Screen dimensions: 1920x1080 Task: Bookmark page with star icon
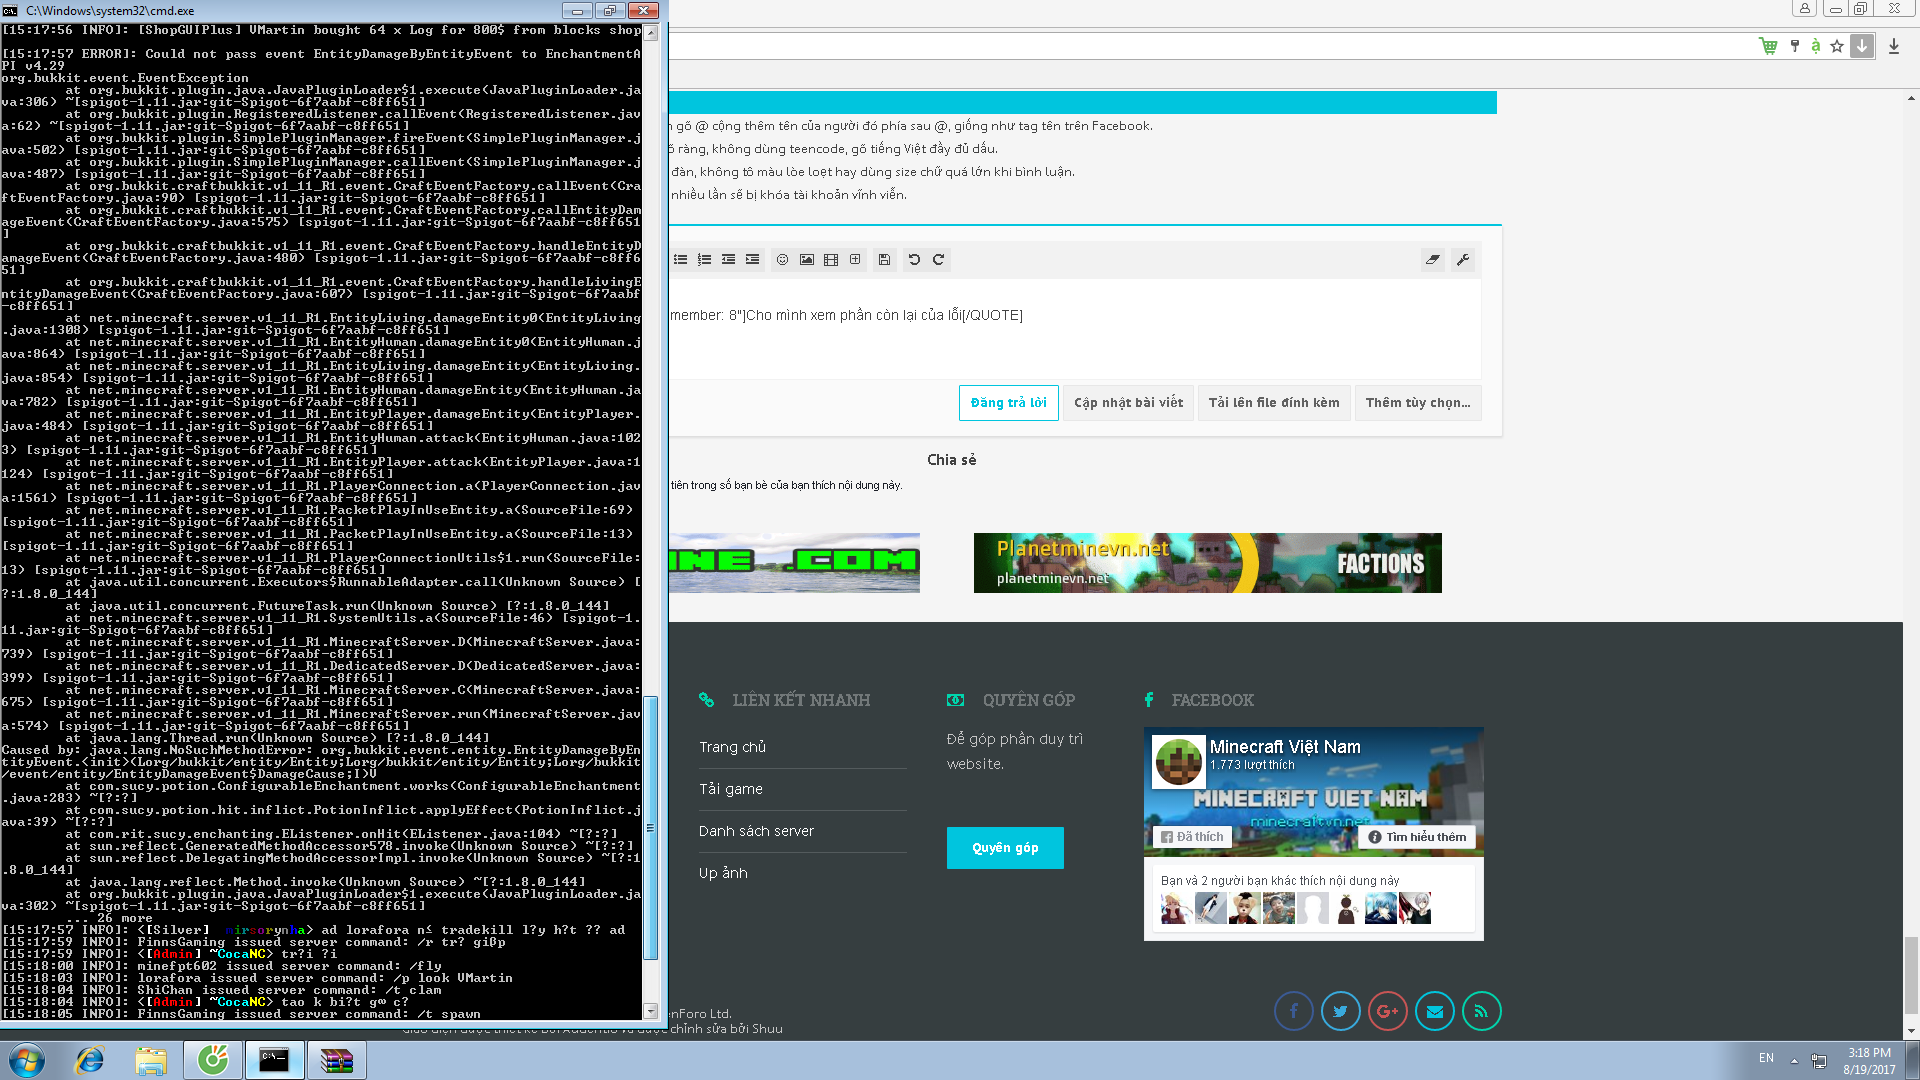1837,46
